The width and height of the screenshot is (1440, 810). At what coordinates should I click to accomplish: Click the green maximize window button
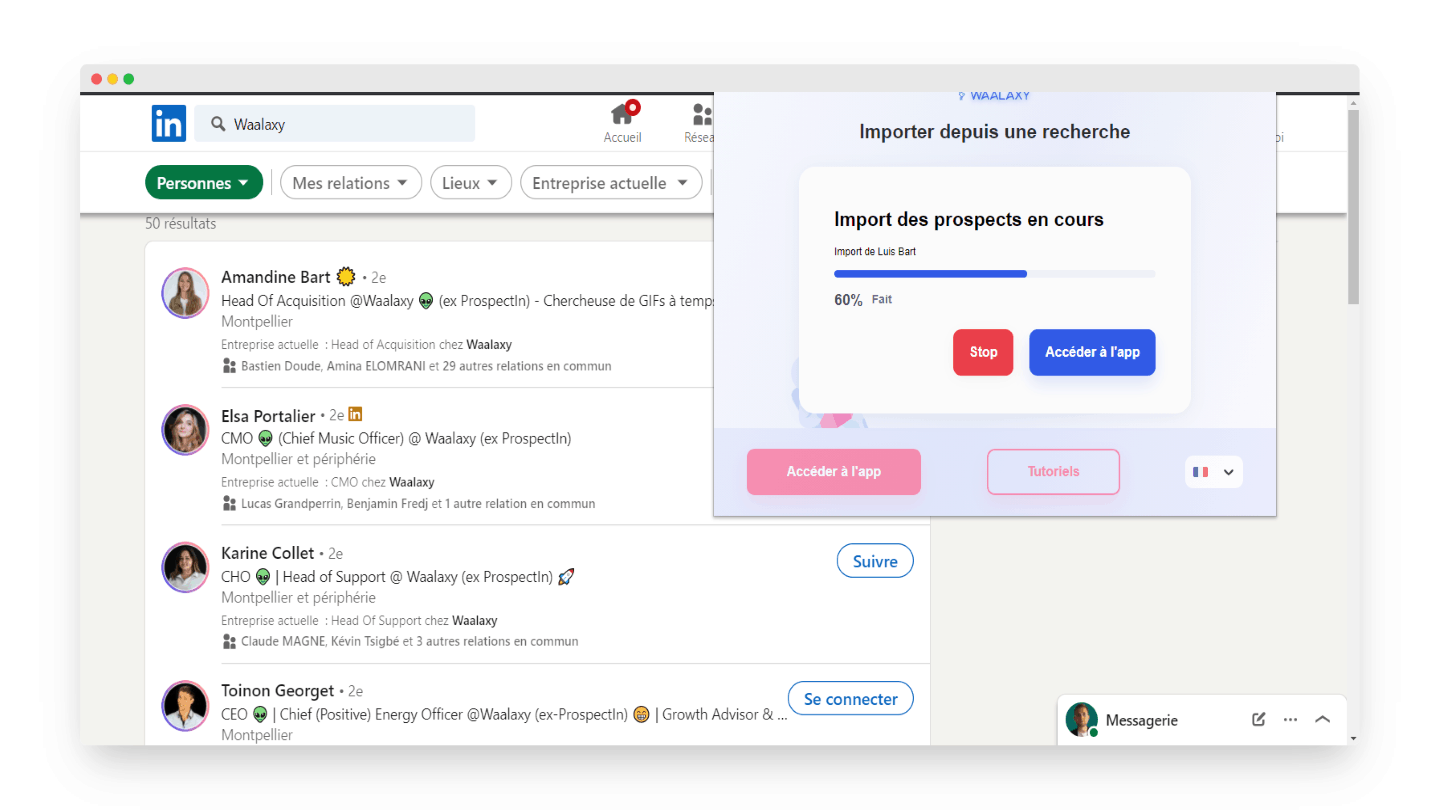pyautogui.click(x=128, y=79)
